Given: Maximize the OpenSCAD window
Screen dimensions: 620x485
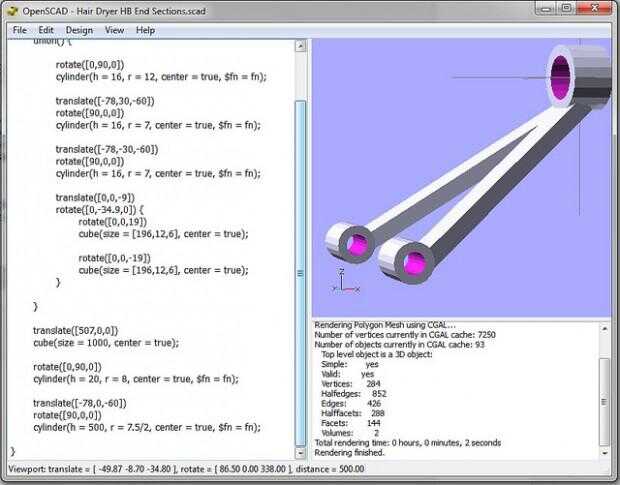Looking at the screenshot, I should point(566,9).
